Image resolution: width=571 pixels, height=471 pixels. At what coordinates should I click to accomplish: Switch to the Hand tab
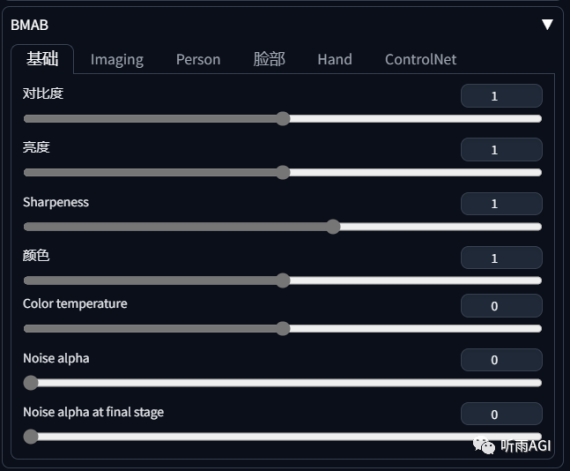pyautogui.click(x=335, y=59)
